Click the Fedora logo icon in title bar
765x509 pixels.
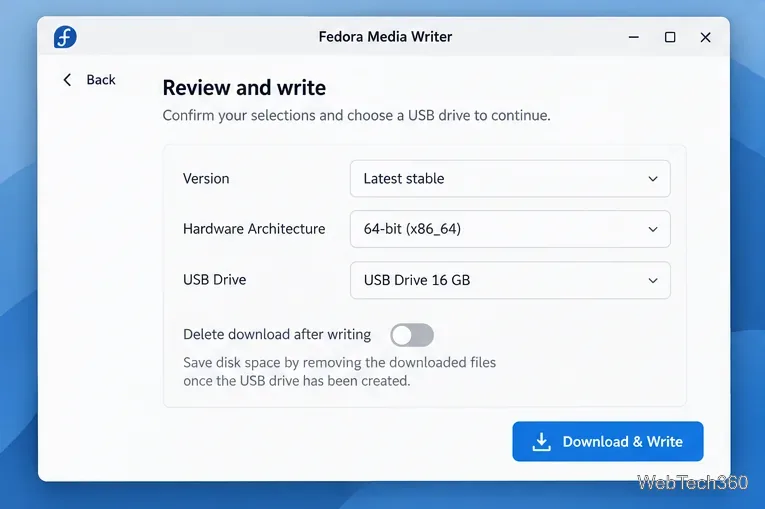click(65, 37)
